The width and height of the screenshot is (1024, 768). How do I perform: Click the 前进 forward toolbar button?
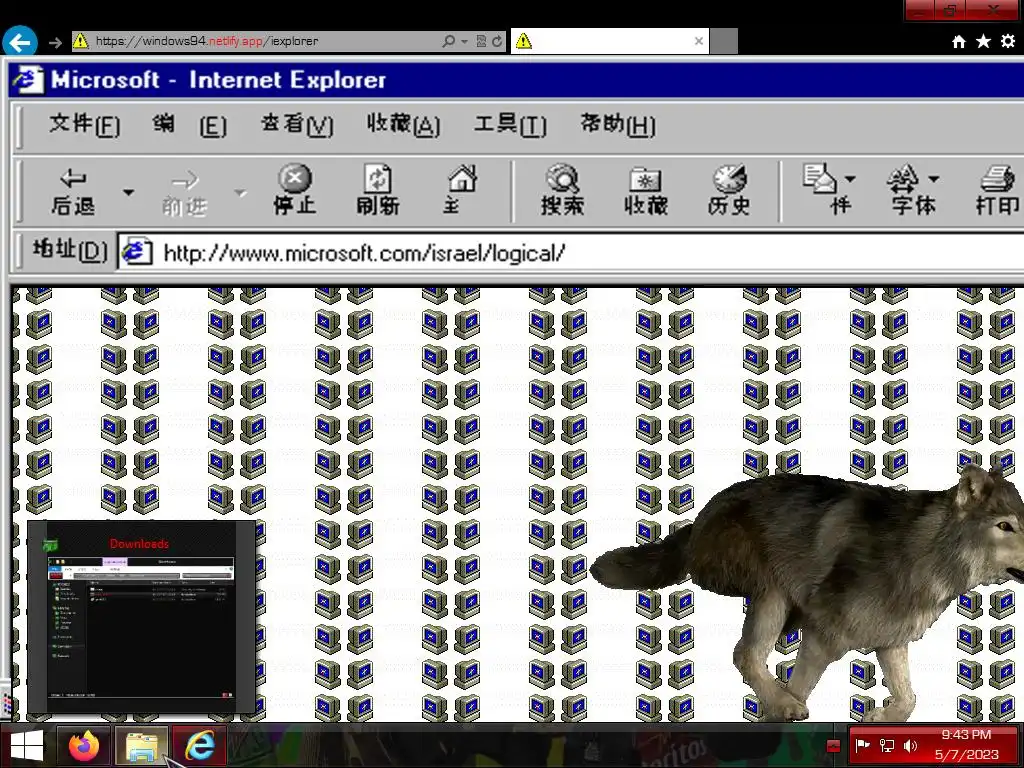pyautogui.click(x=184, y=193)
